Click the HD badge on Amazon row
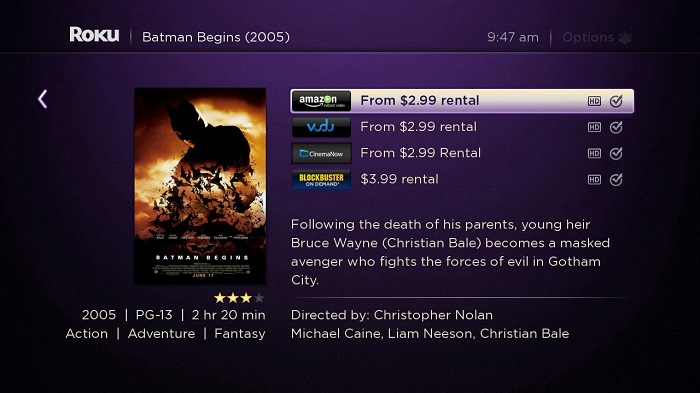The image size is (700, 393). [x=594, y=101]
